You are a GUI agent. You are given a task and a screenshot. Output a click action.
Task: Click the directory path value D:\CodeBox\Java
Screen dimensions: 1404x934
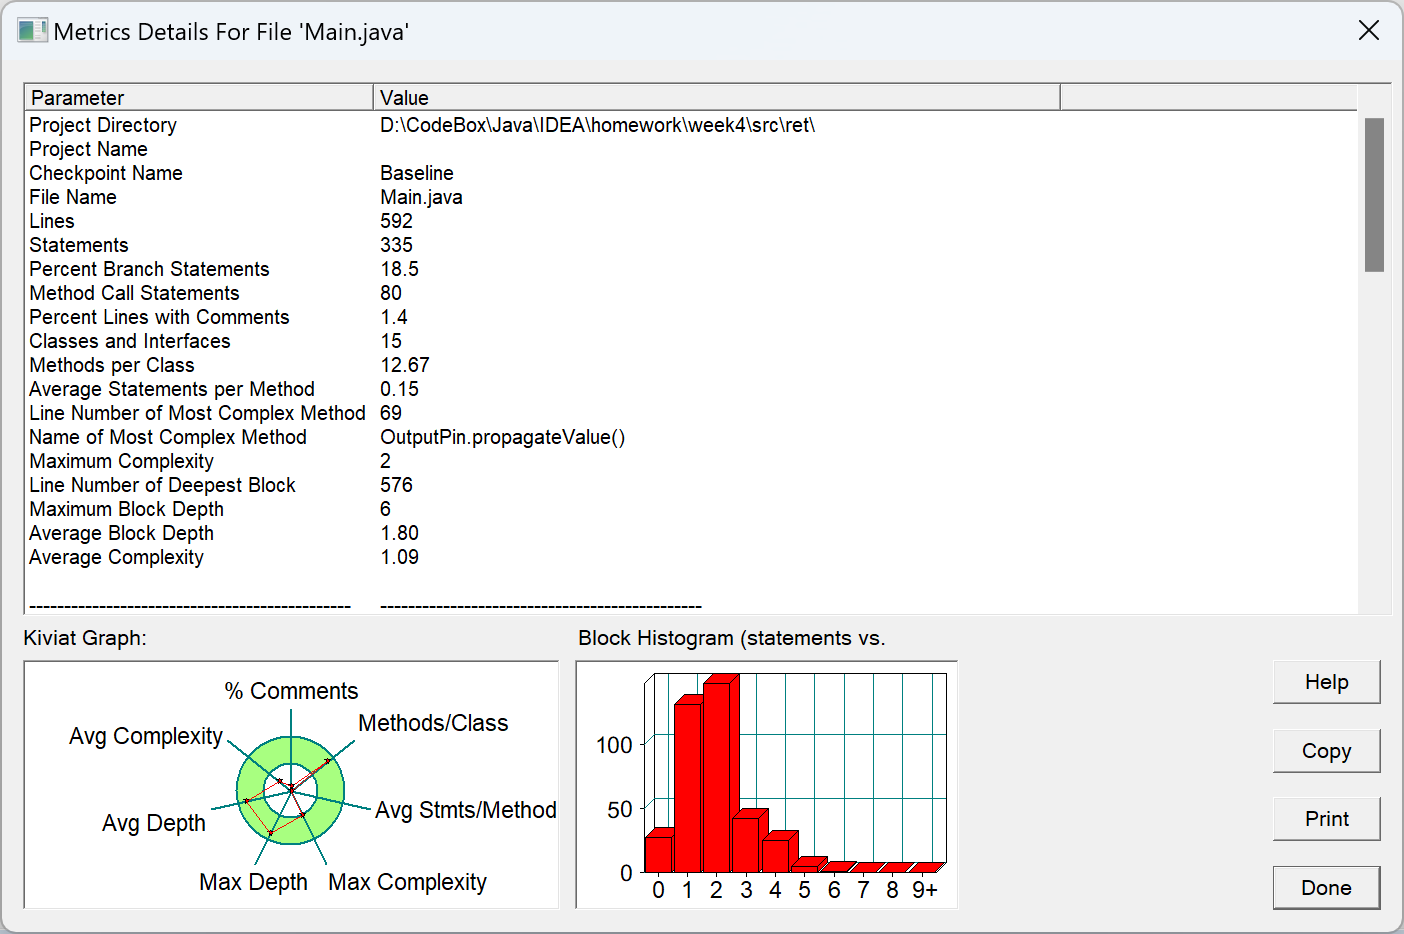pos(598,125)
